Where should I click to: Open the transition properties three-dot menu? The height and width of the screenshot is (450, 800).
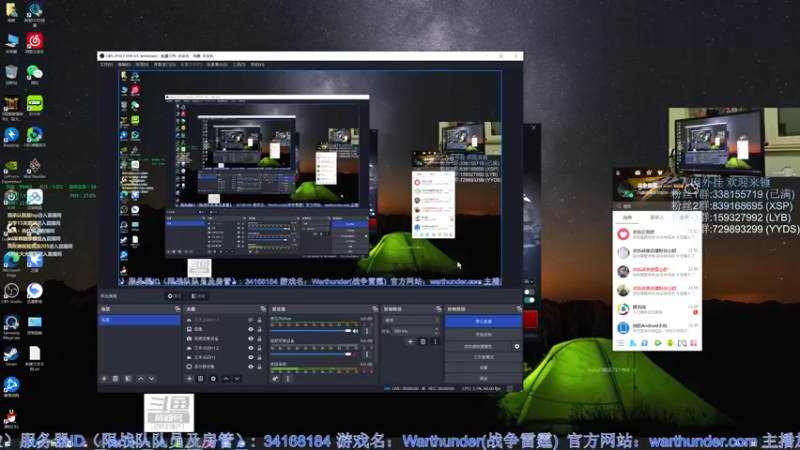click(x=435, y=342)
